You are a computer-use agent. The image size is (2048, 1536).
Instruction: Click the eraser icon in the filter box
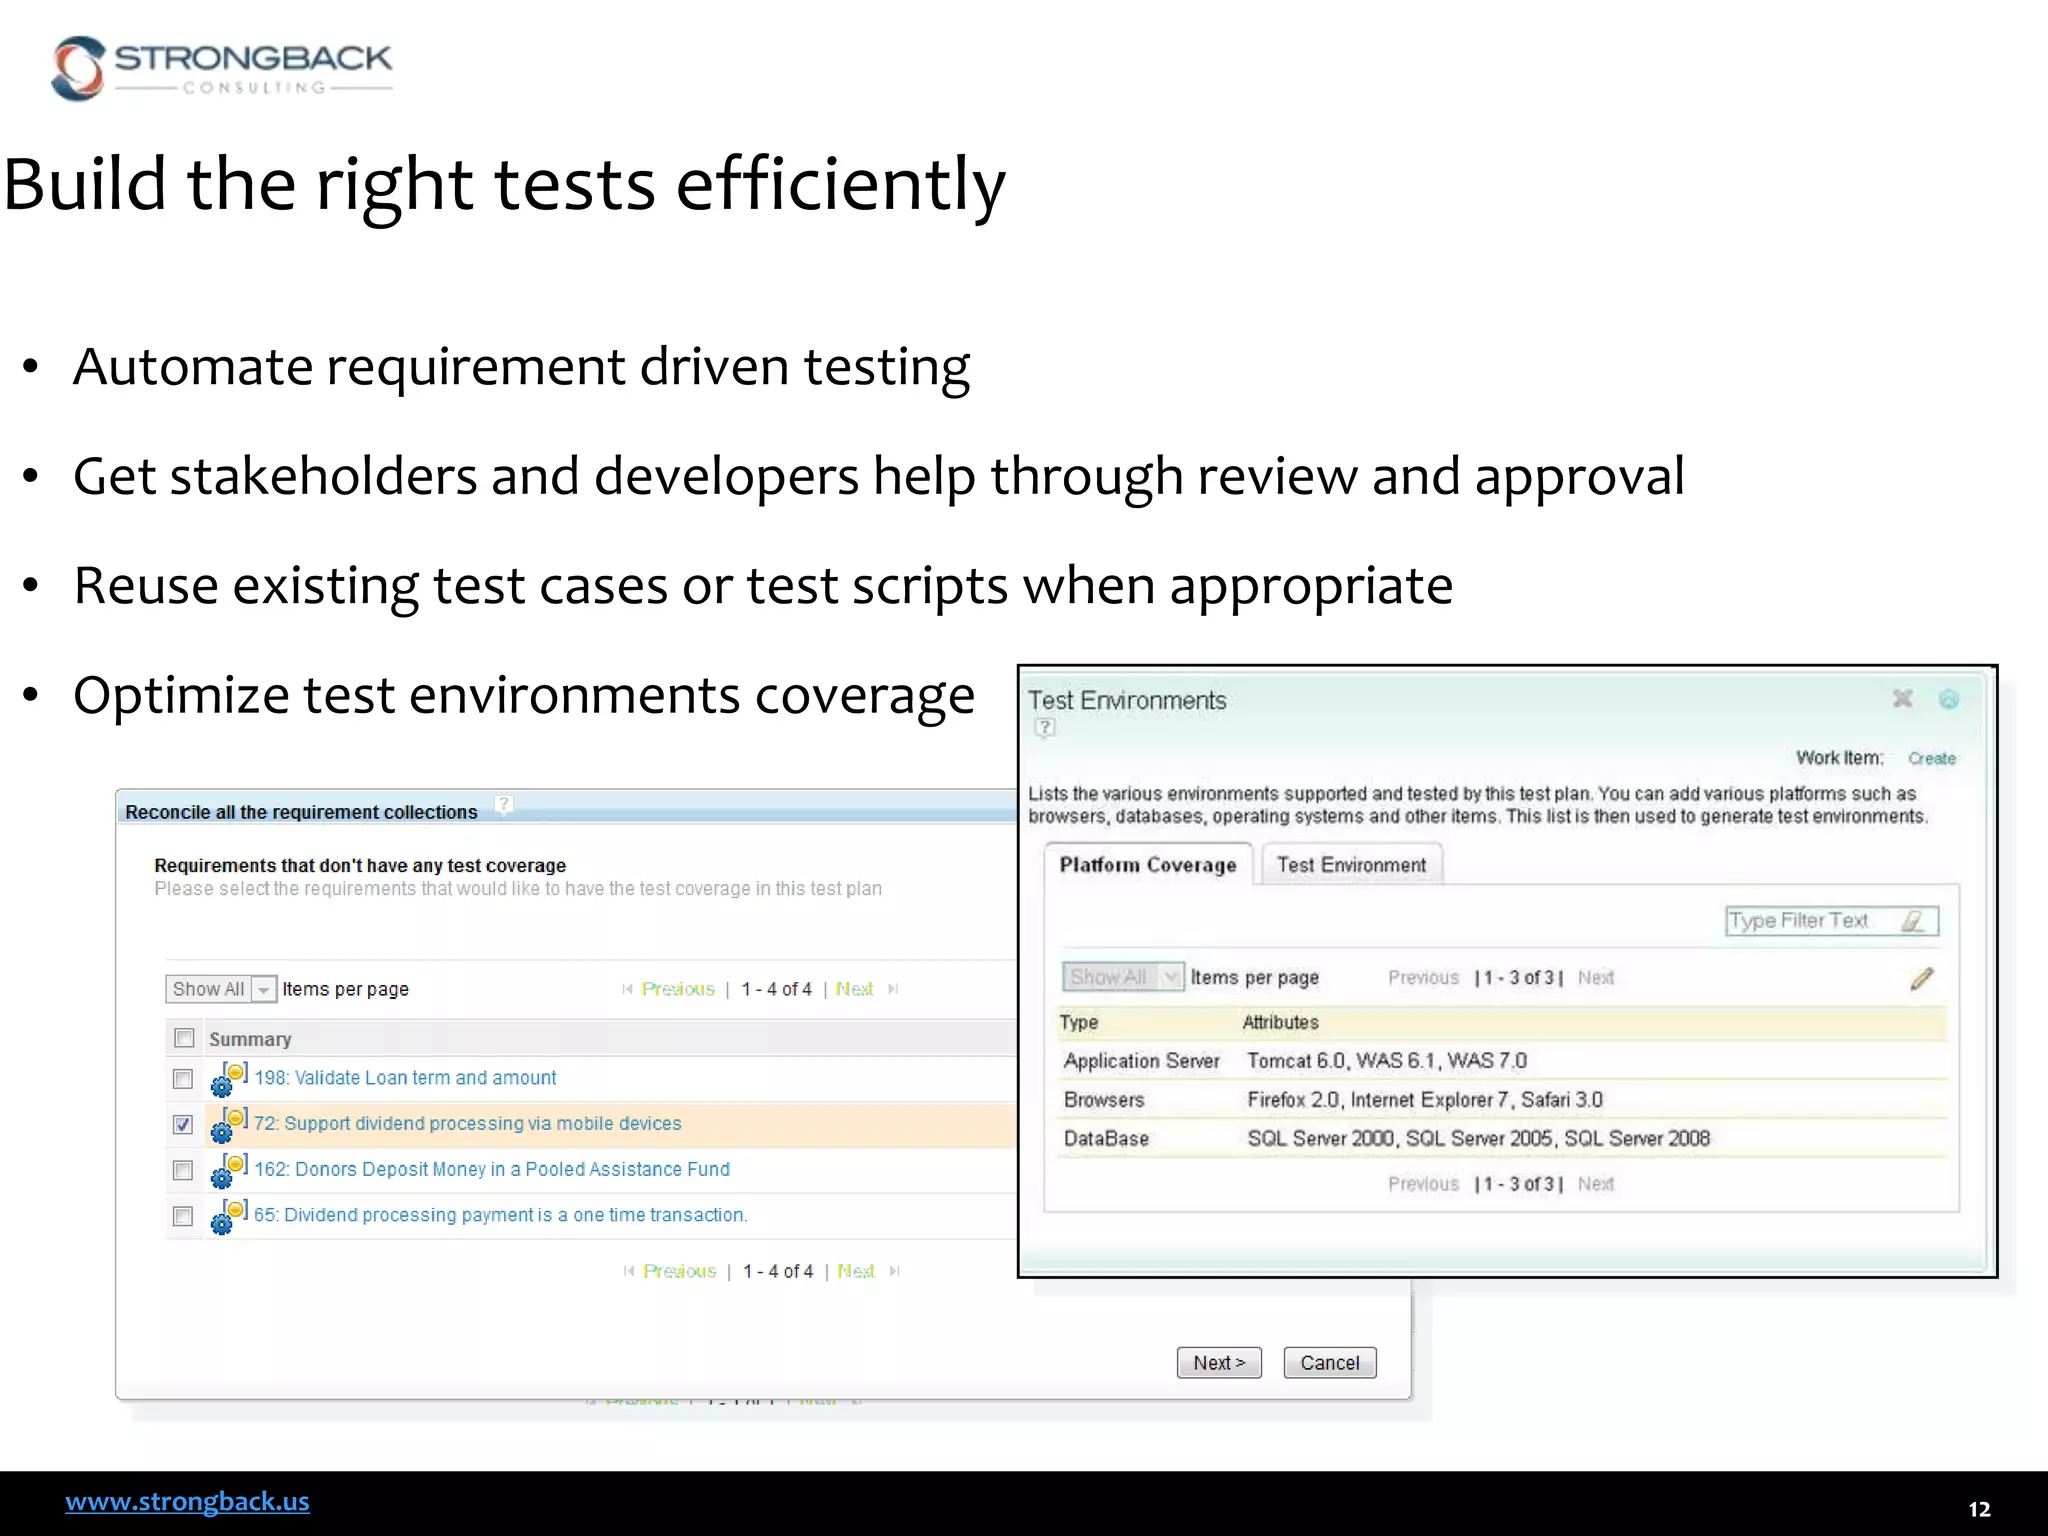click(1912, 921)
